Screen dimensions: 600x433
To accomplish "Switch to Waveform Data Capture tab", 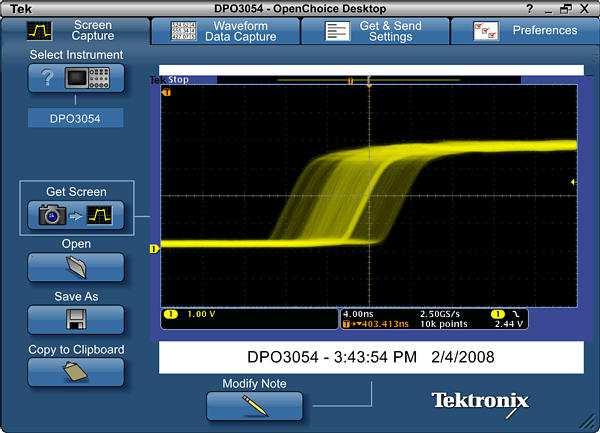I will click(226, 31).
